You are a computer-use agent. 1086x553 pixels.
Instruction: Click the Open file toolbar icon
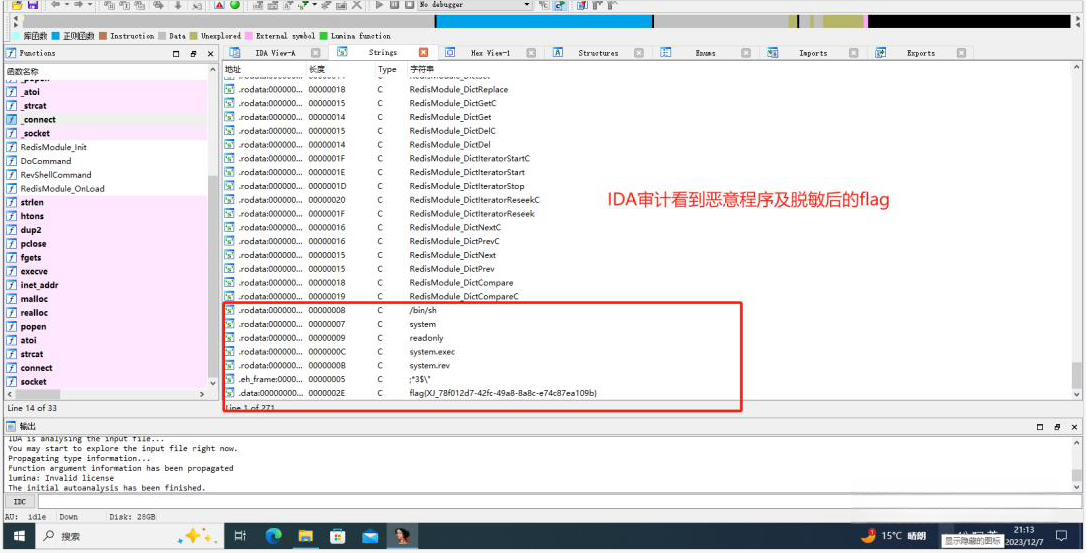click(17, 5)
